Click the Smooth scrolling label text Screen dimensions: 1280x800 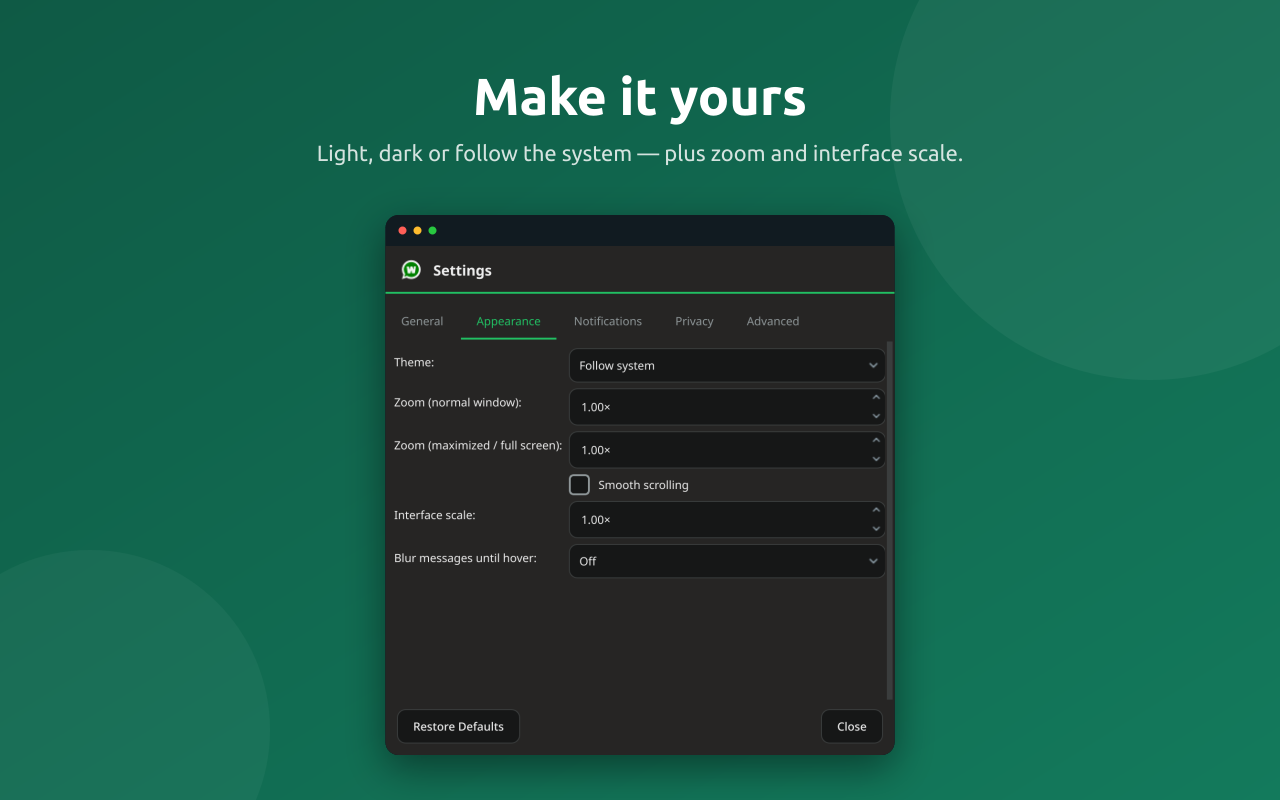pos(643,485)
